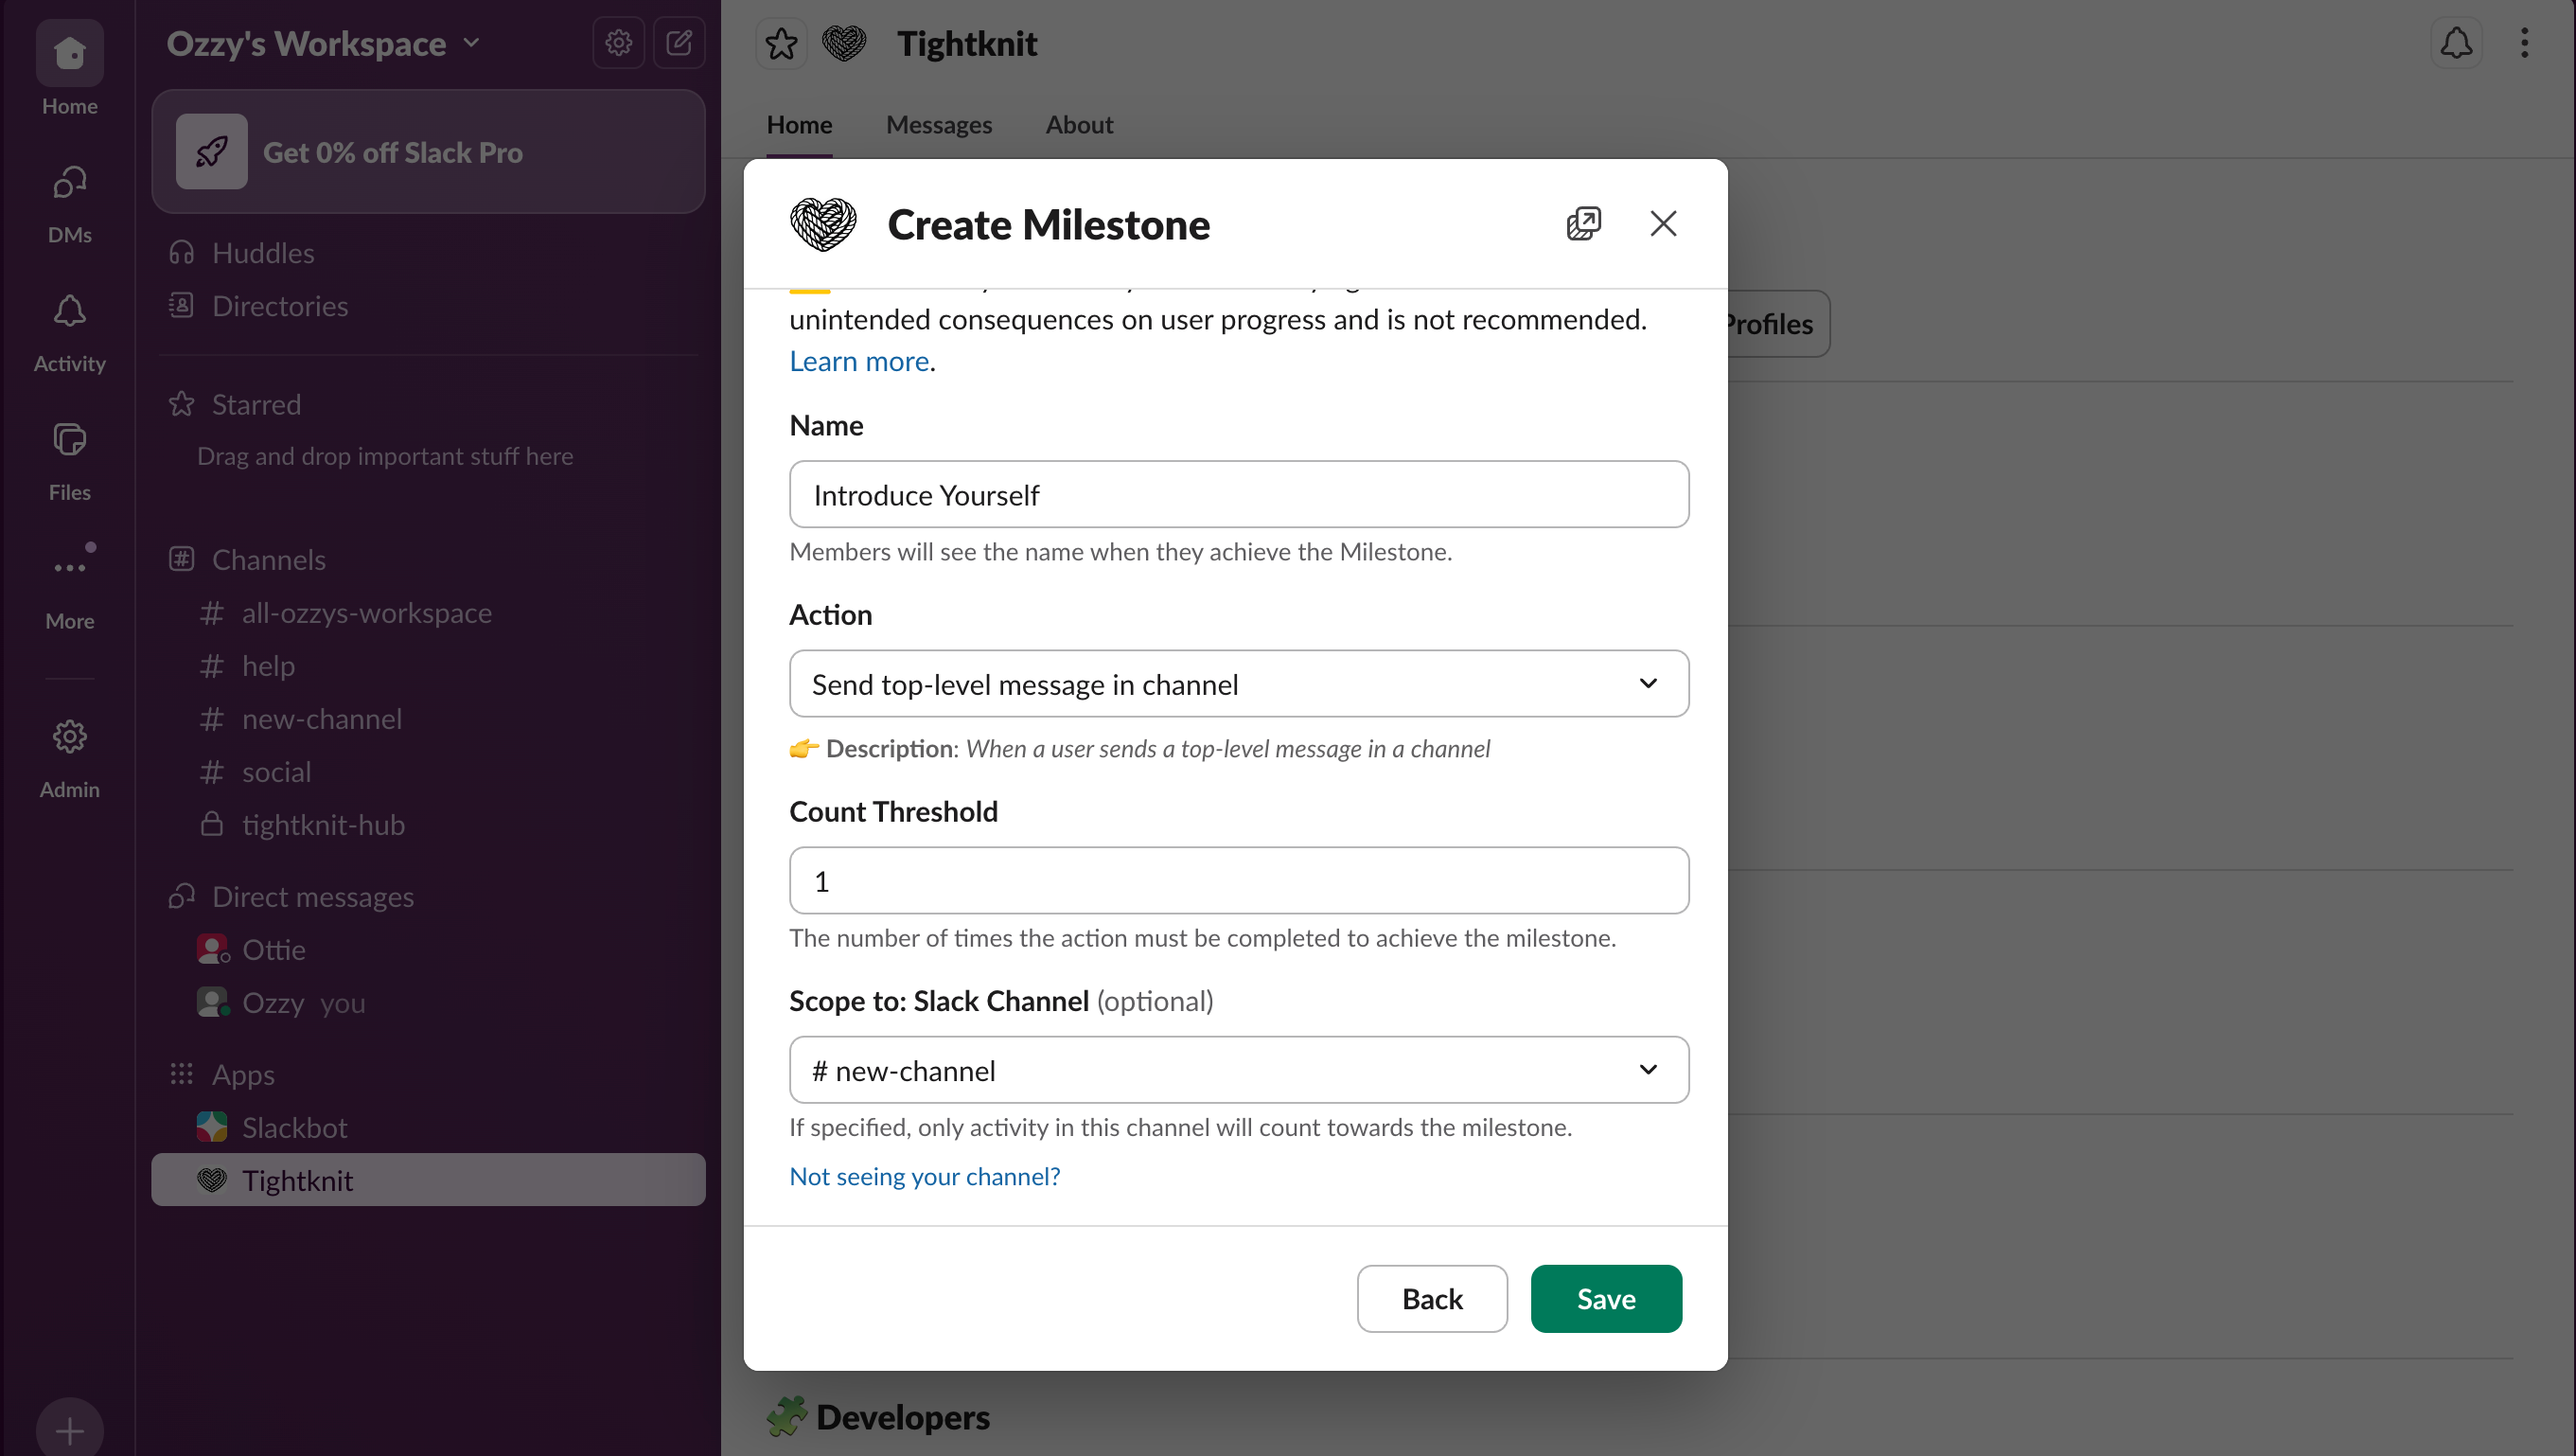Star the Tightknit app
Viewport: 2576px width, 1456px height.
coord(781,44)
